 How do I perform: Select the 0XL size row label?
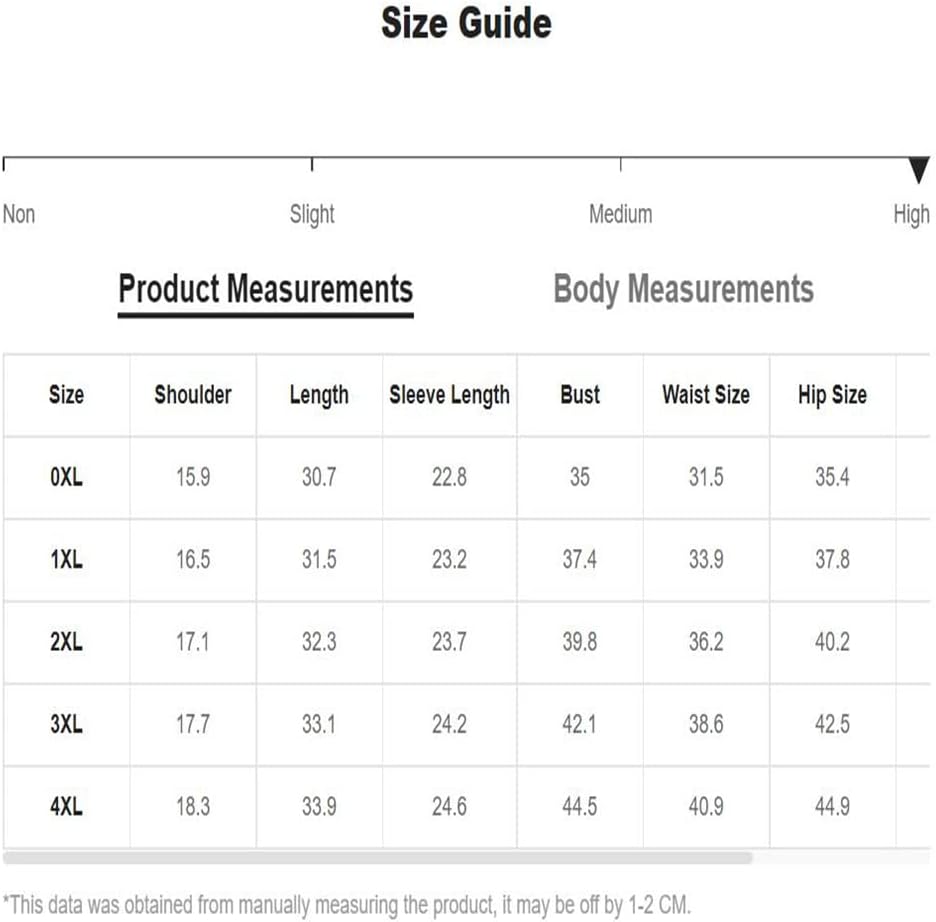pyautogui.click(x=66, y=478)
